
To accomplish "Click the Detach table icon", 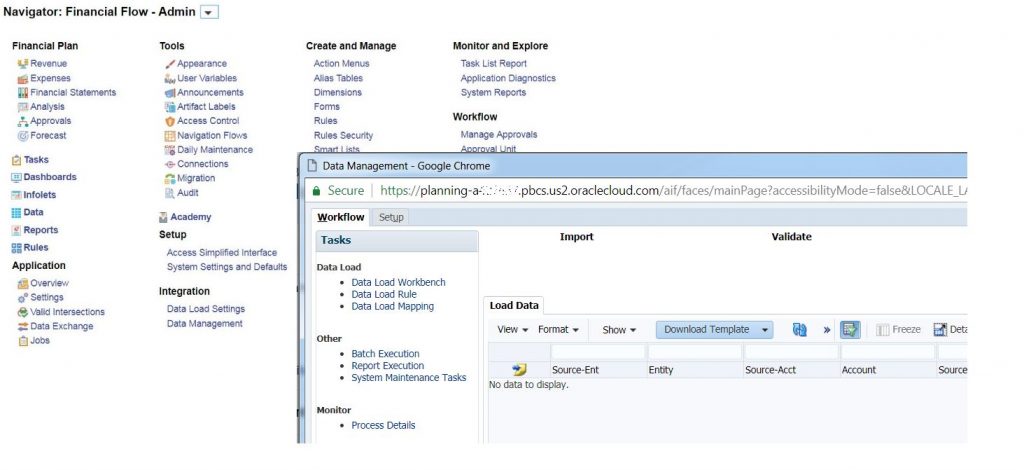I will point(940,330).
